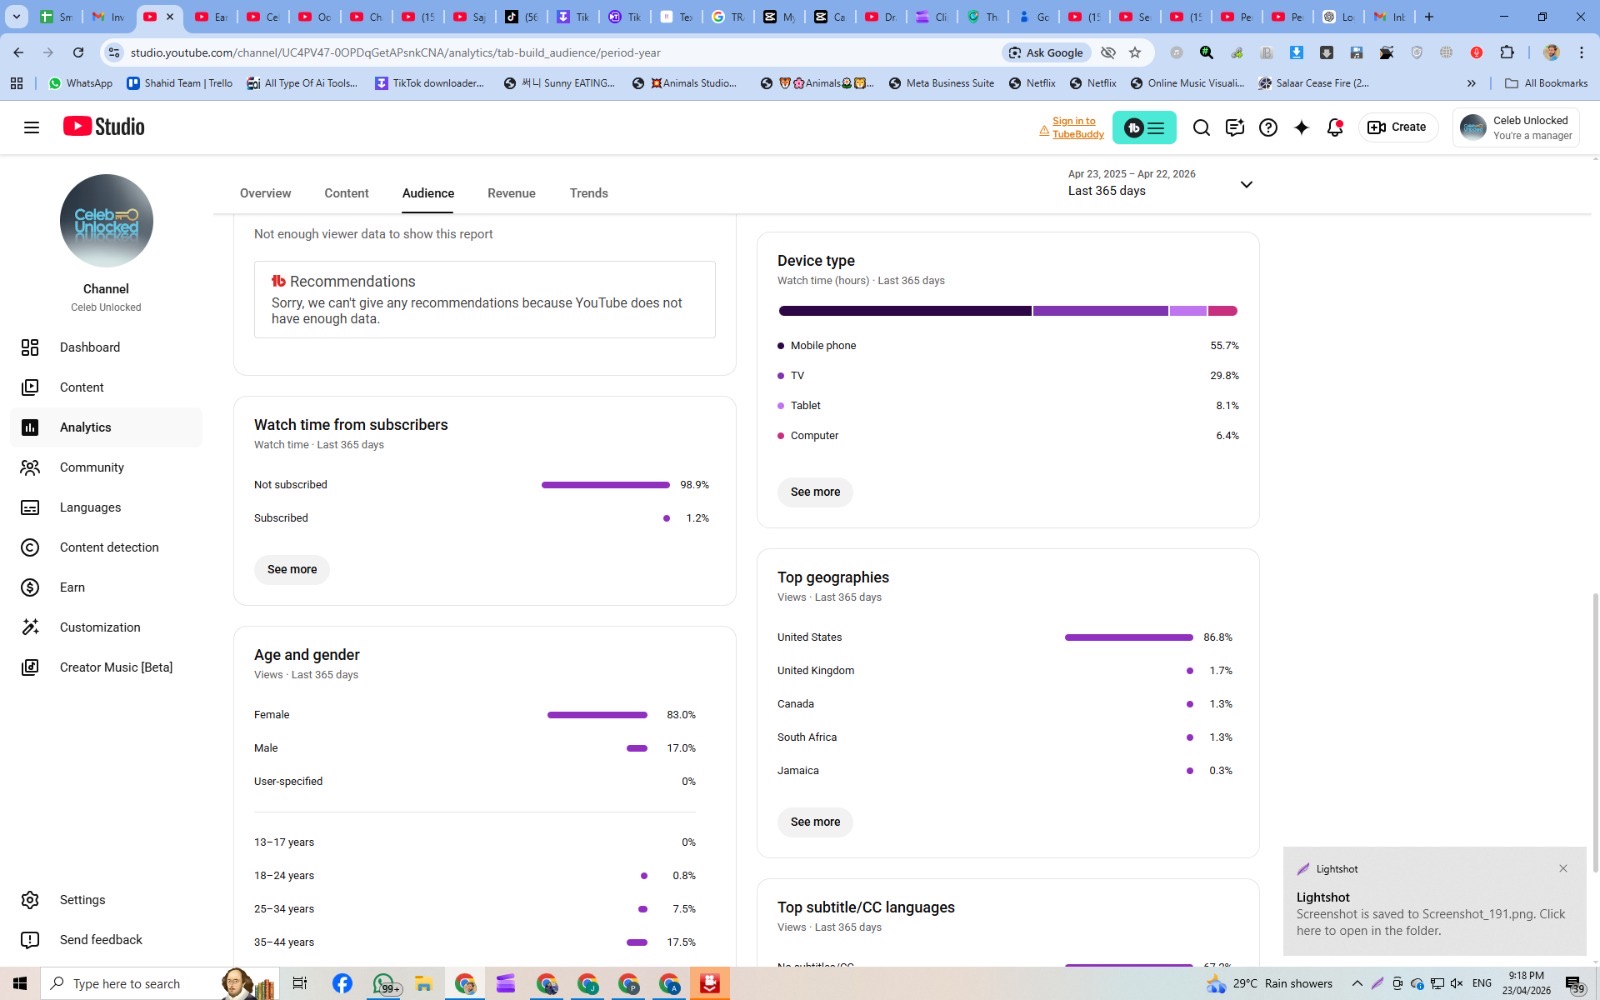Open the Earn dollar icon in sidebar
This screenshot has width=1600, height=1000.
(30, 587)
